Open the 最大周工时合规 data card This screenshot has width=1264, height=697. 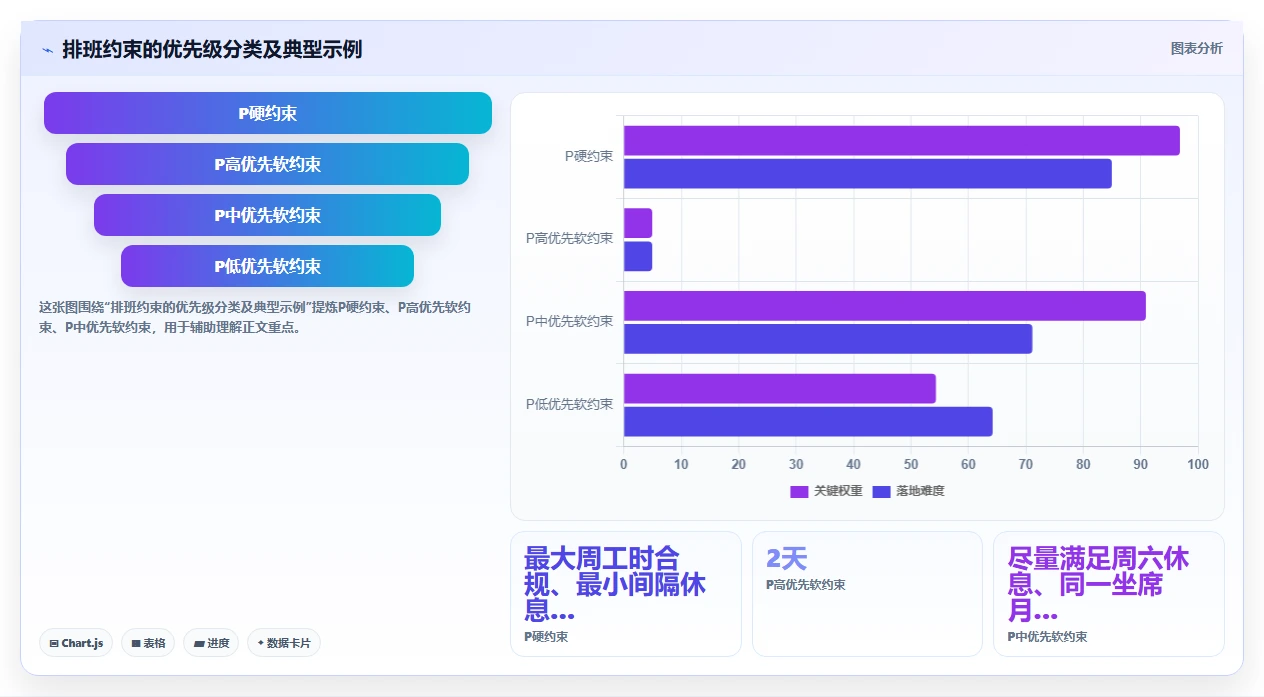(x=626, y=594)
